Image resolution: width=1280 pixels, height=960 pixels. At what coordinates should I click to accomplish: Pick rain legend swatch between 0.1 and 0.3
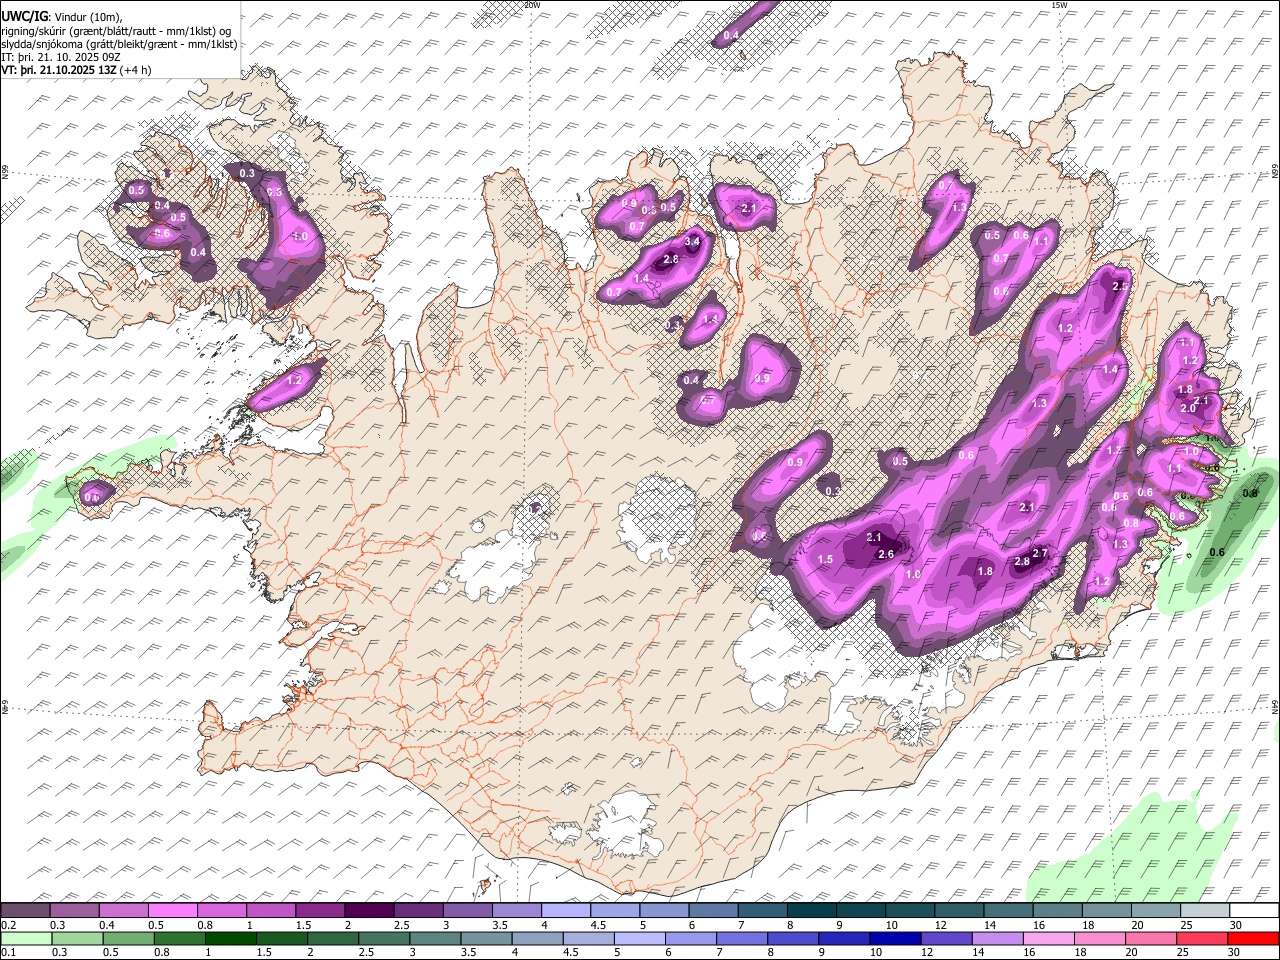pos(25,938)
